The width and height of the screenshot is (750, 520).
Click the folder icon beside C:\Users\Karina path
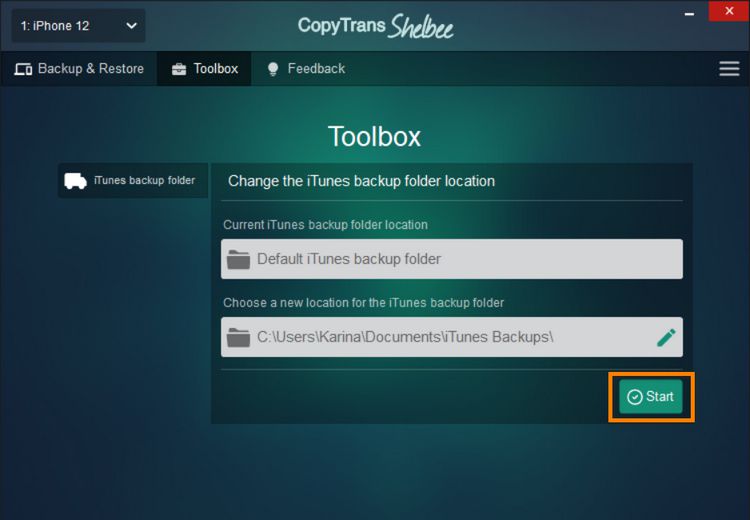pos(238,337)
